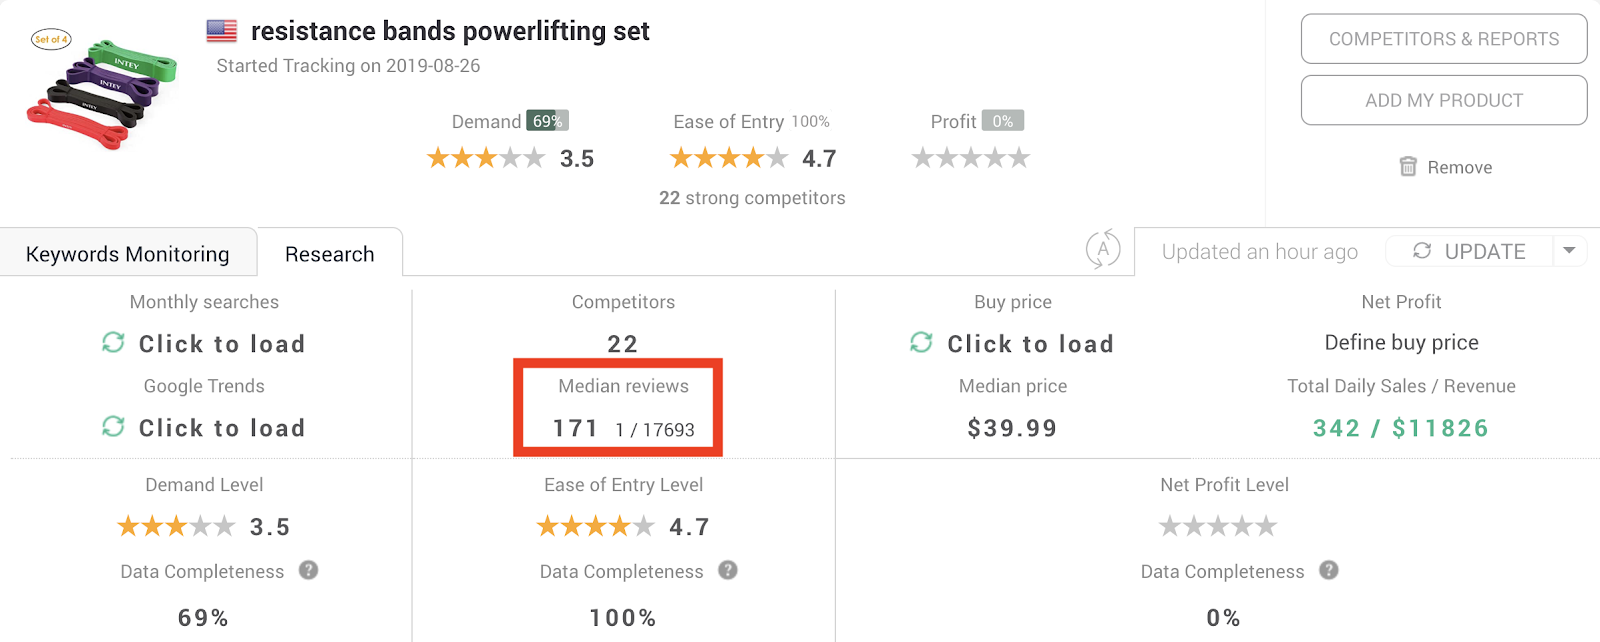Load Buy price via refresh icon
Screen dimensions: 1600x642
click(x=921, y=343)
